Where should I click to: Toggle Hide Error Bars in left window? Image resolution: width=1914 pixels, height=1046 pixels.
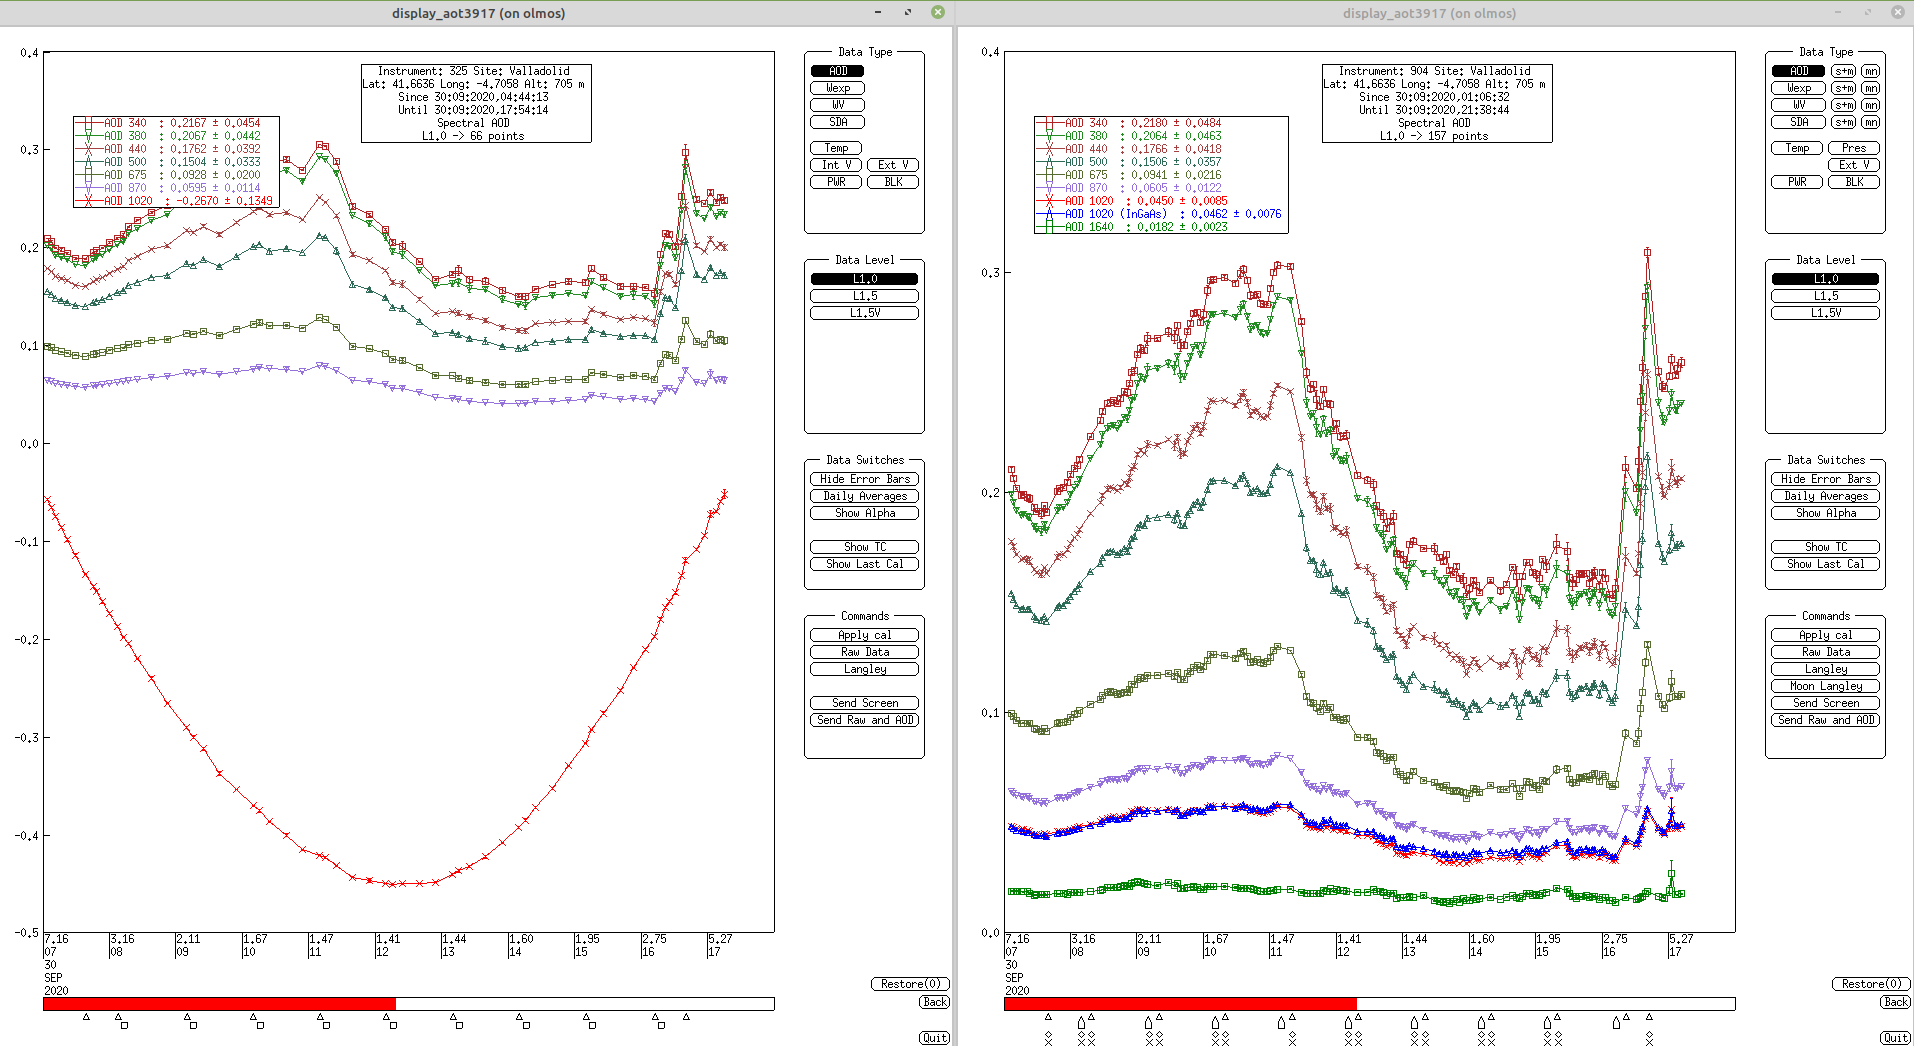[864, 479]
